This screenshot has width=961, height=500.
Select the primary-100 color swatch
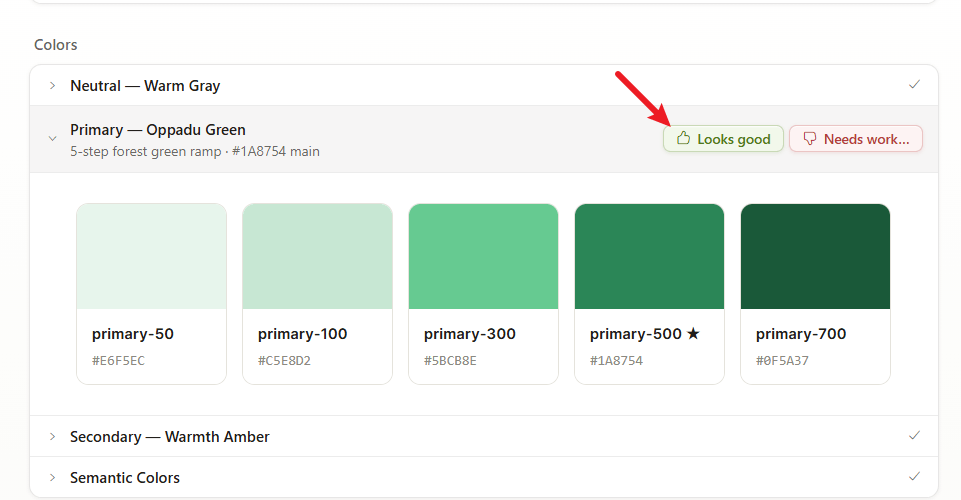point(317,257)
